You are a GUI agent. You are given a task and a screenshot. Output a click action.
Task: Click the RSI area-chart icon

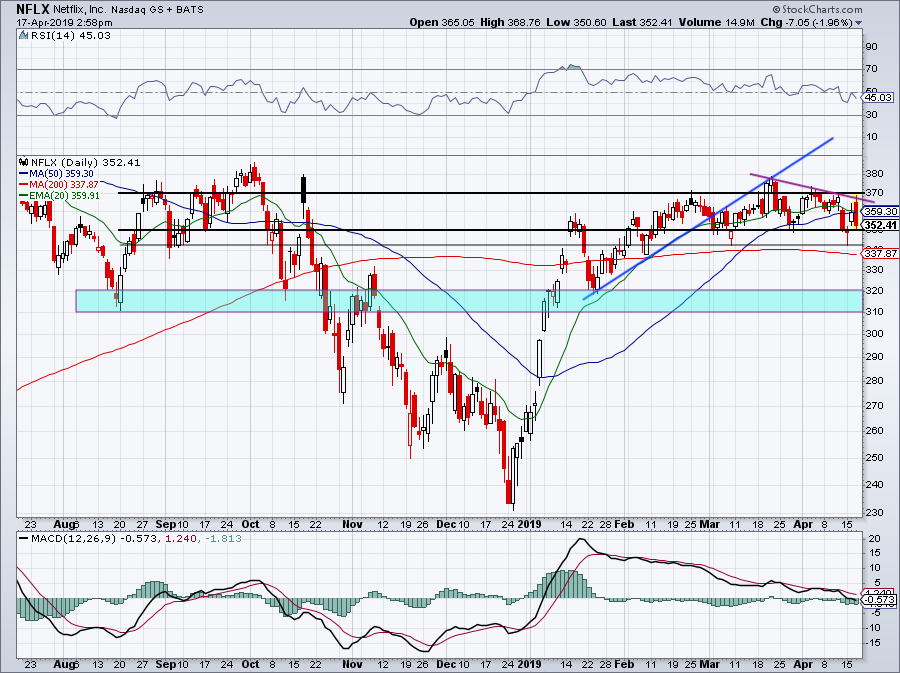24,36
